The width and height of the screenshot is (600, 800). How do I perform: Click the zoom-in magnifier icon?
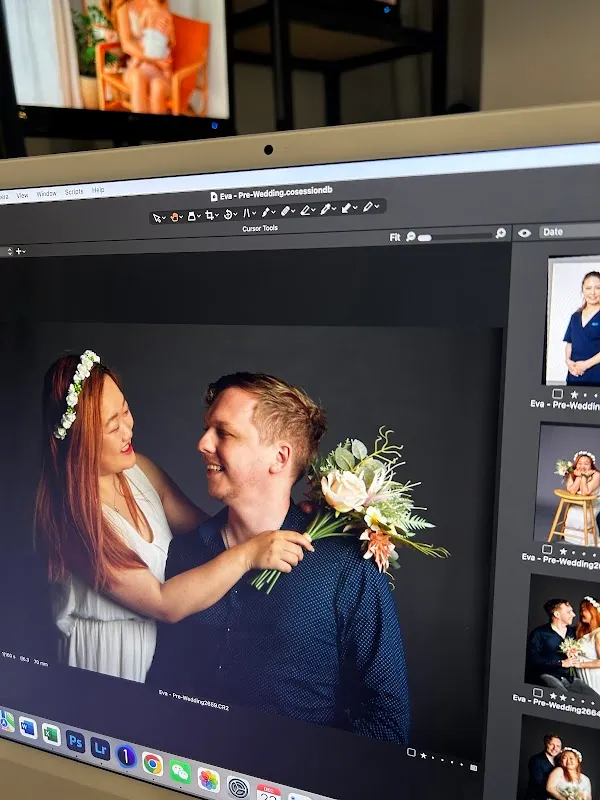501,233
